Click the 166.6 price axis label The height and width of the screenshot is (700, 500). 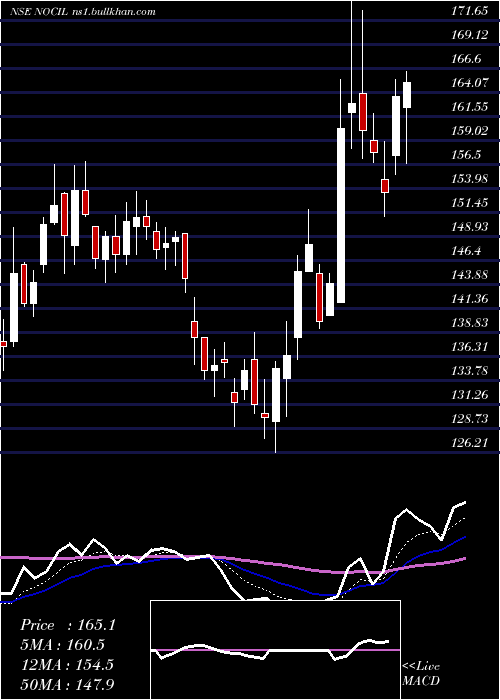click(x=466, y=59)
